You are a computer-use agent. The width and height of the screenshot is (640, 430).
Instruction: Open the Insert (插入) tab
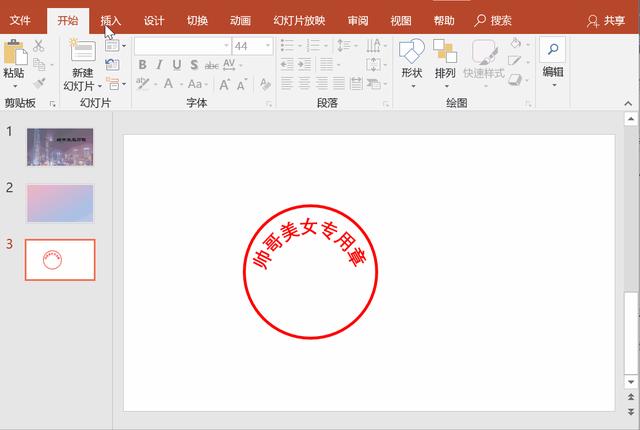111,20
